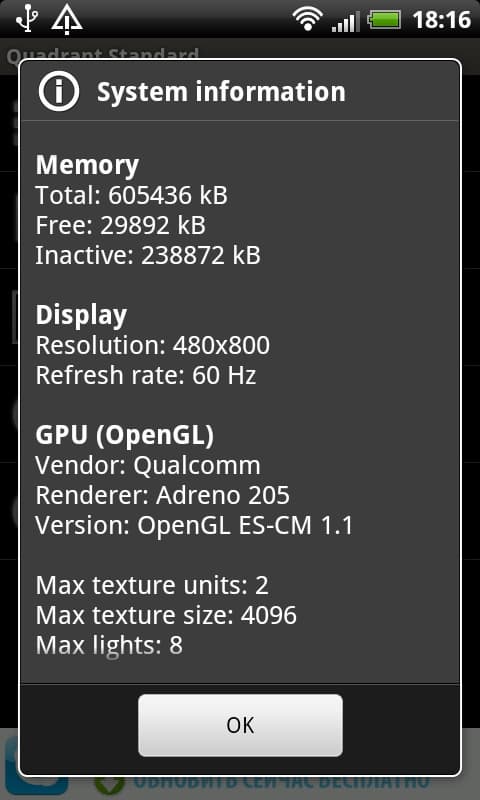Tap the Wi-Fi signal icon

(x=308, y=20)
